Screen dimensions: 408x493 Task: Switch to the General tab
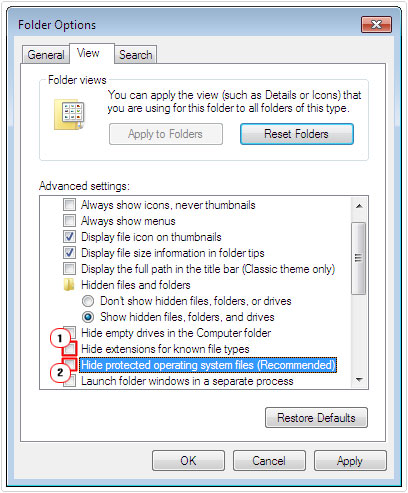46,55
